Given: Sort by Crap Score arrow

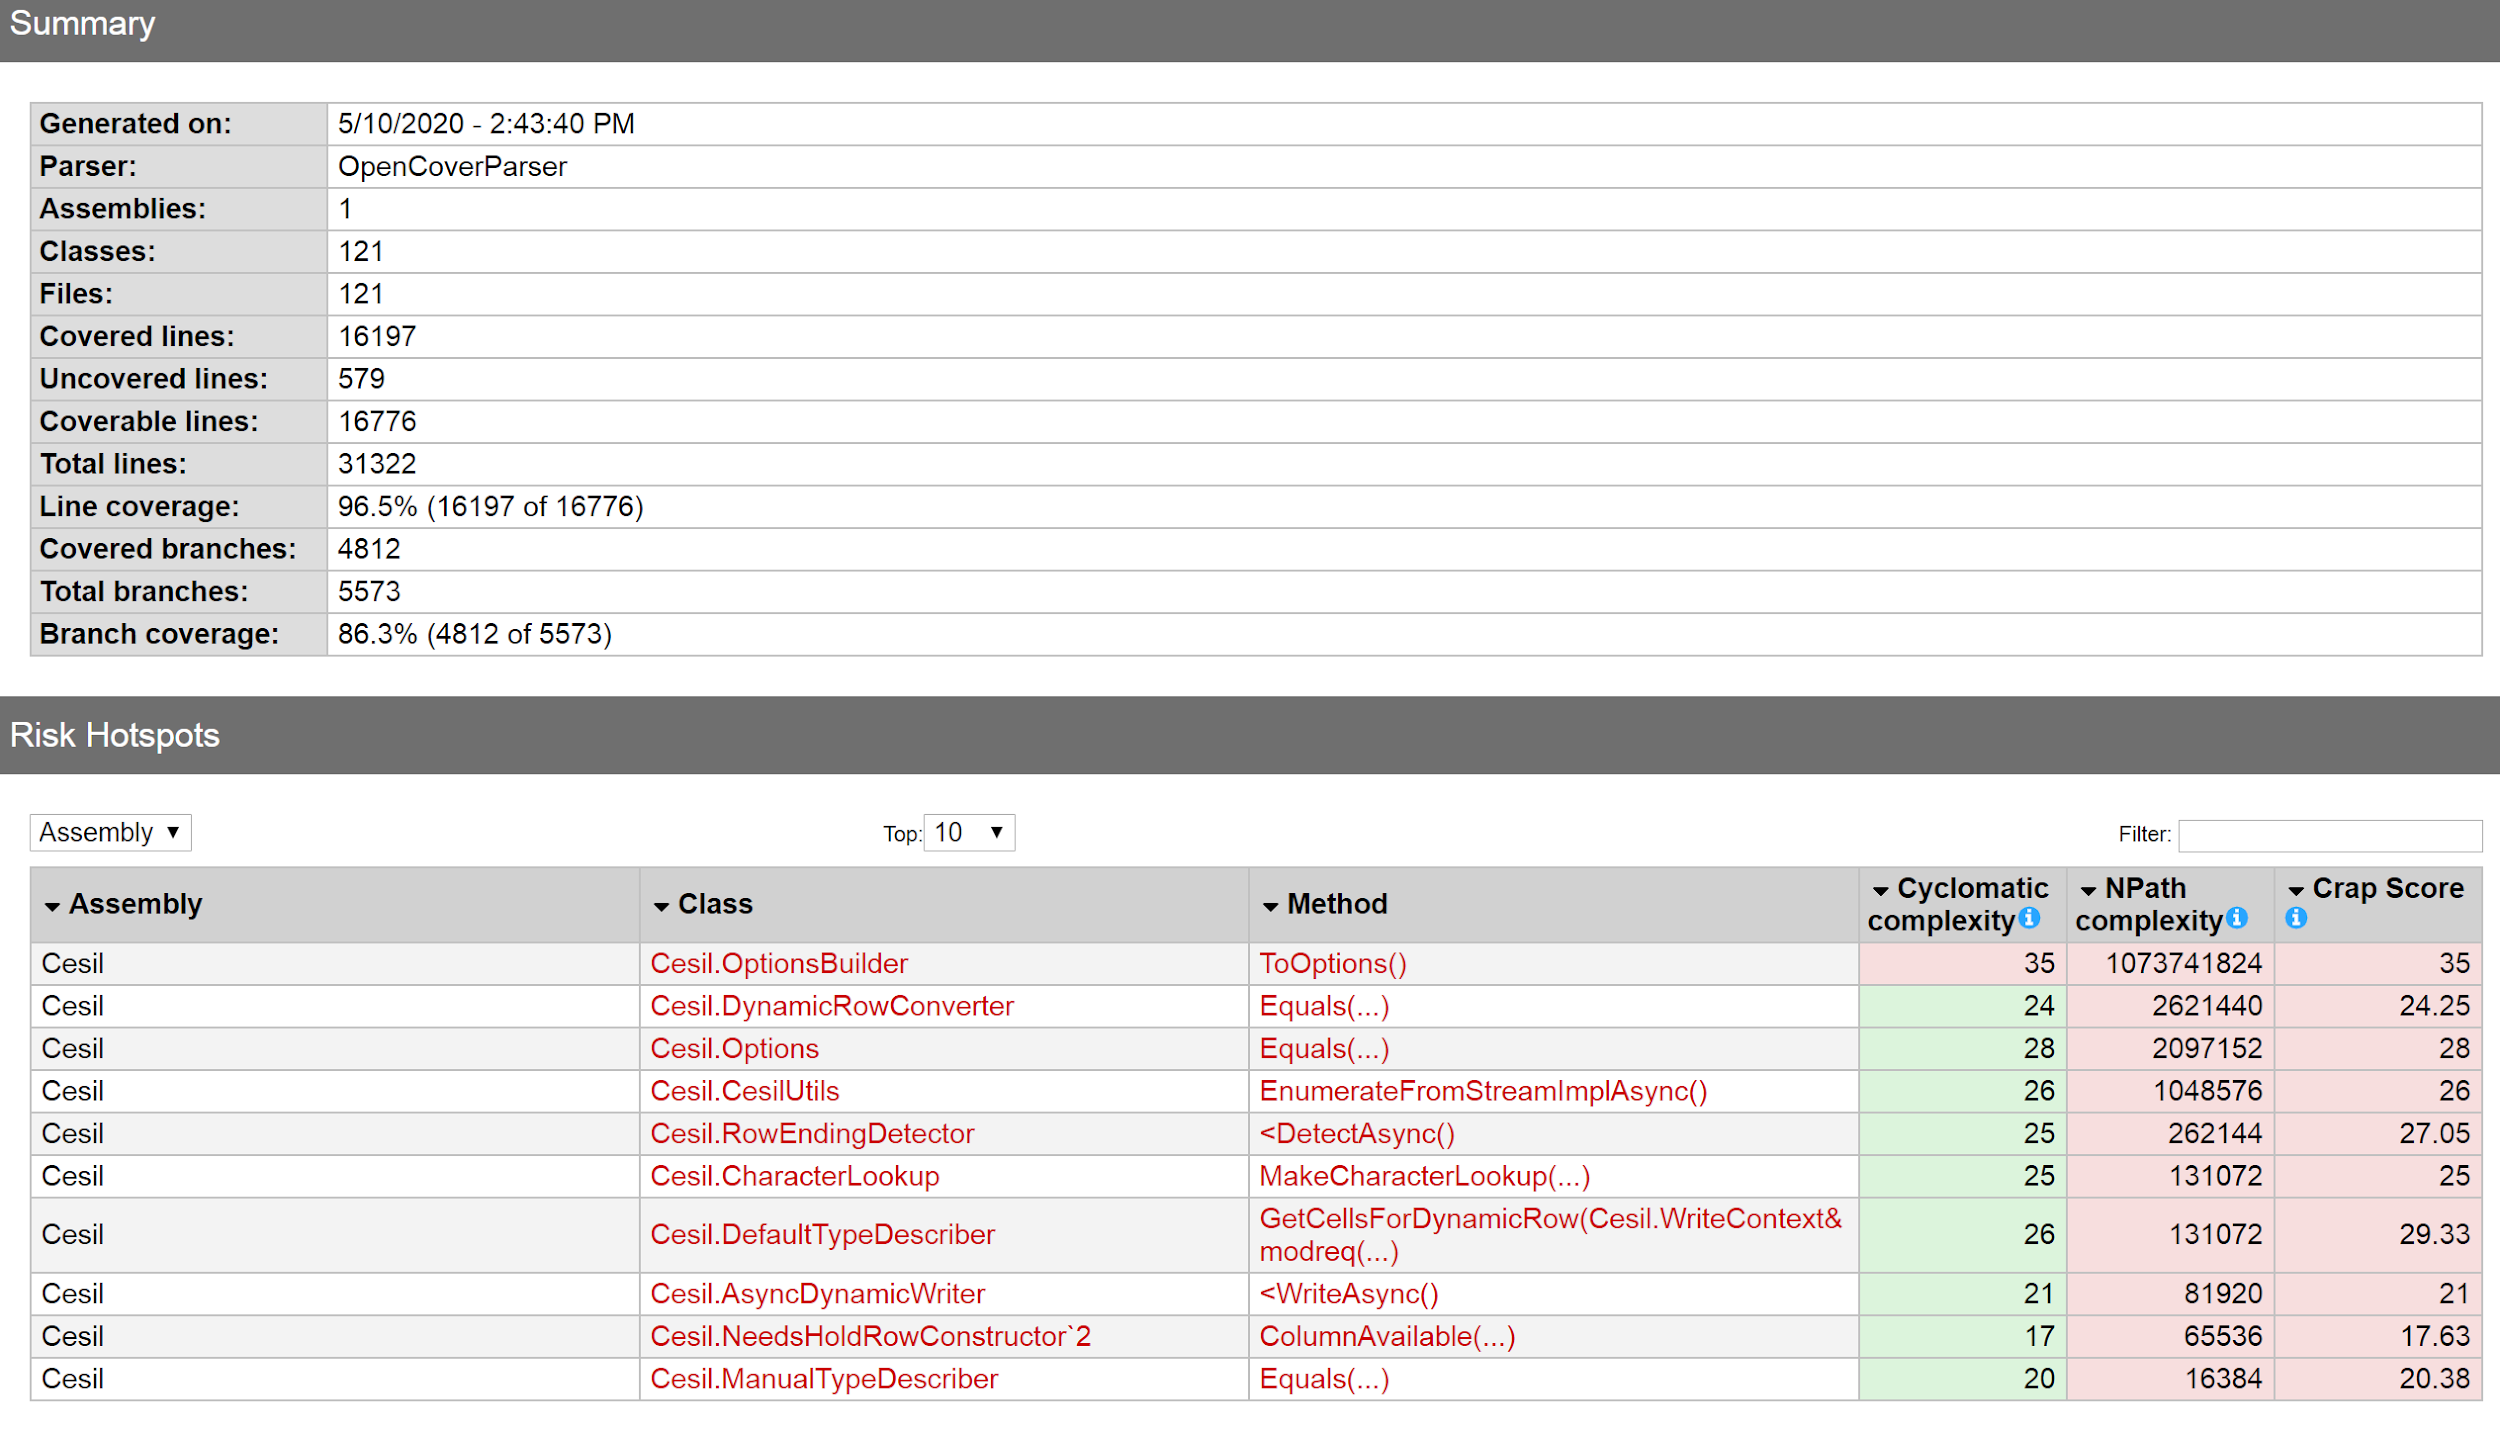Looking at the screenshot, I should 2296,890.
